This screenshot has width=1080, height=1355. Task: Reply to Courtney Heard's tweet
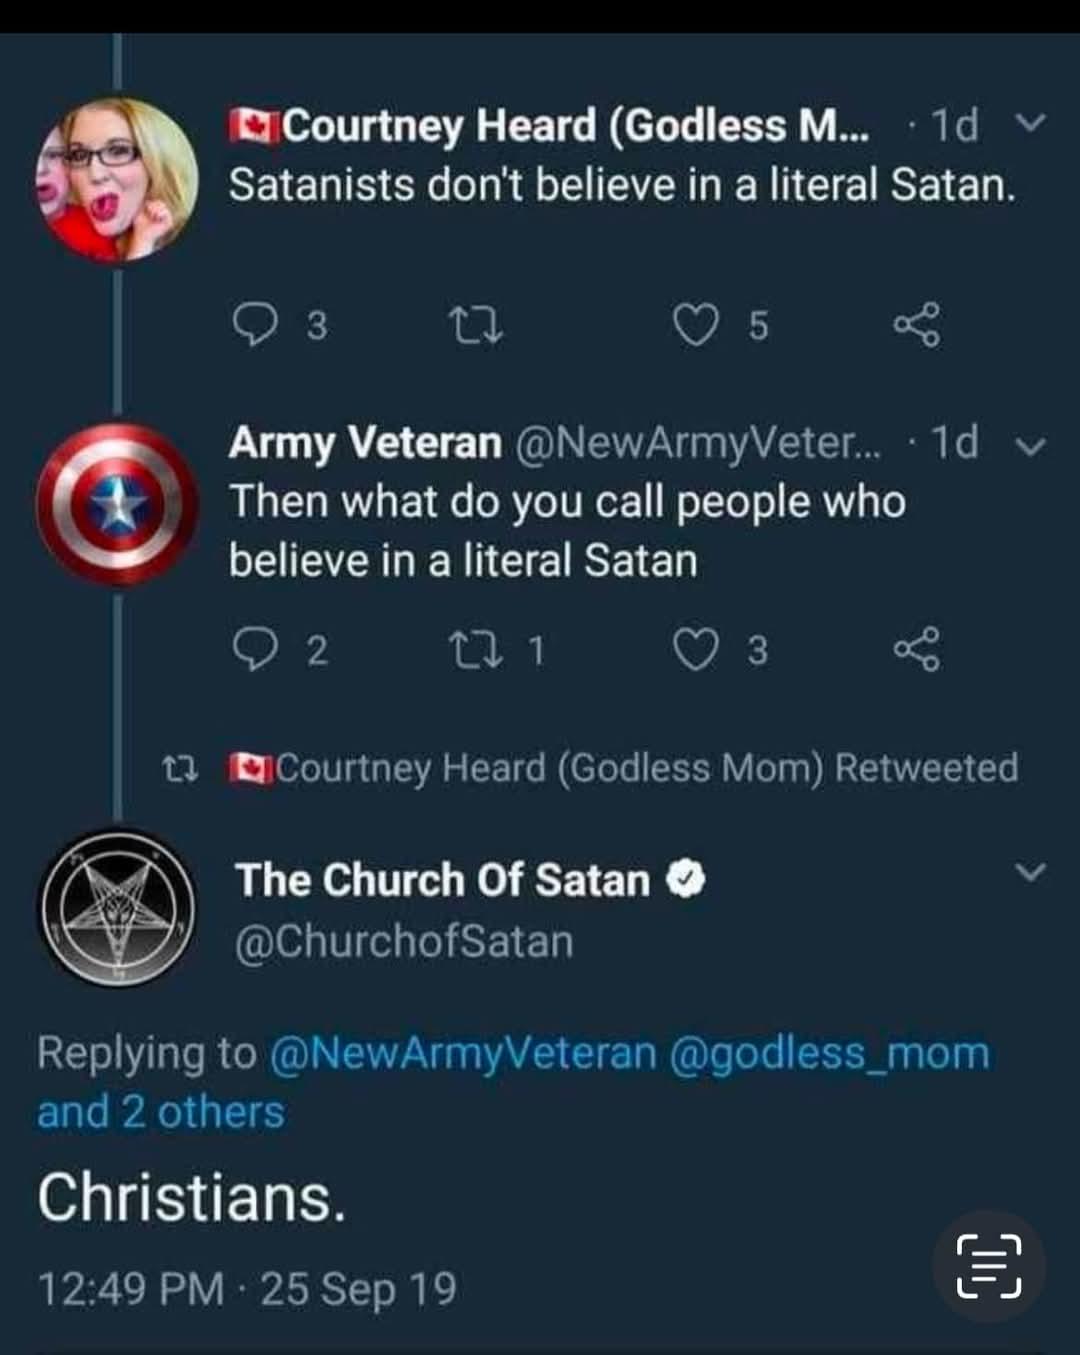coord(255,324)
